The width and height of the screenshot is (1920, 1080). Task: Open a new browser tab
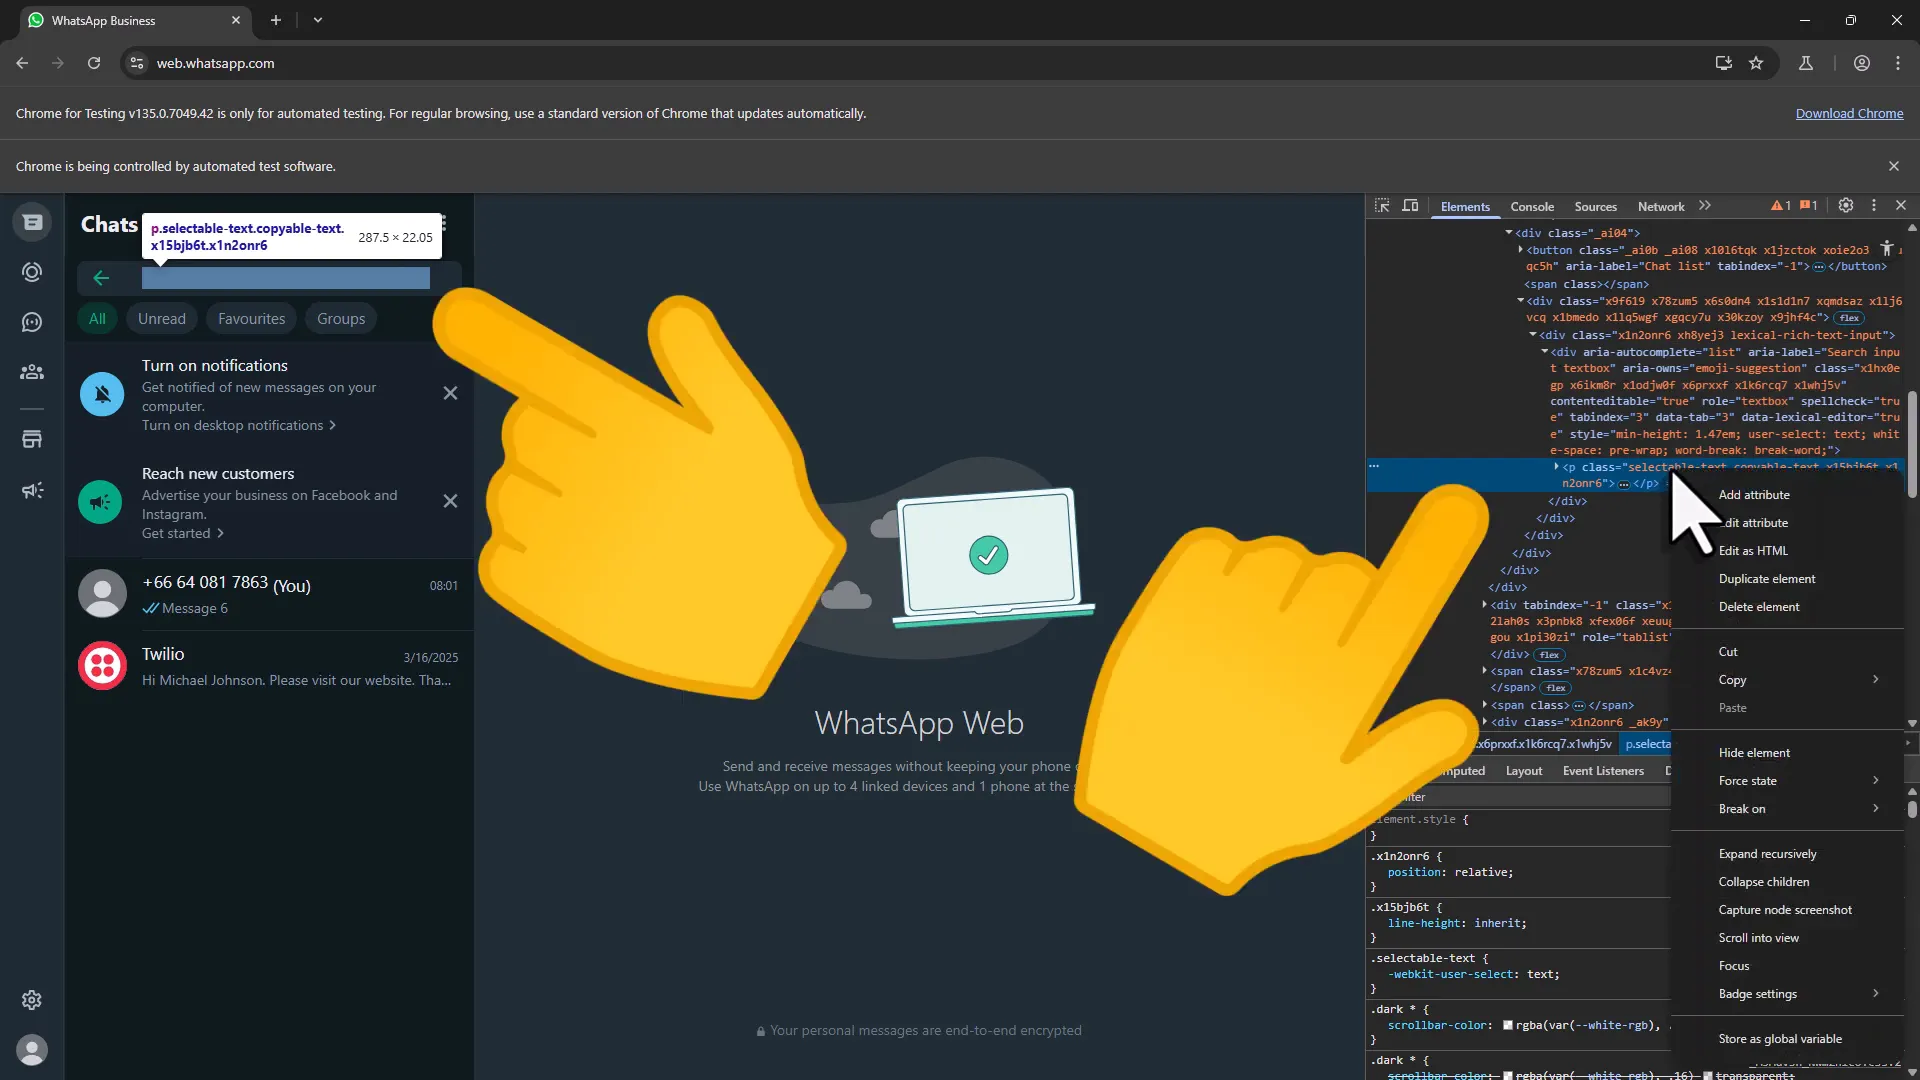pyautogui.click(x=276, y=20)
